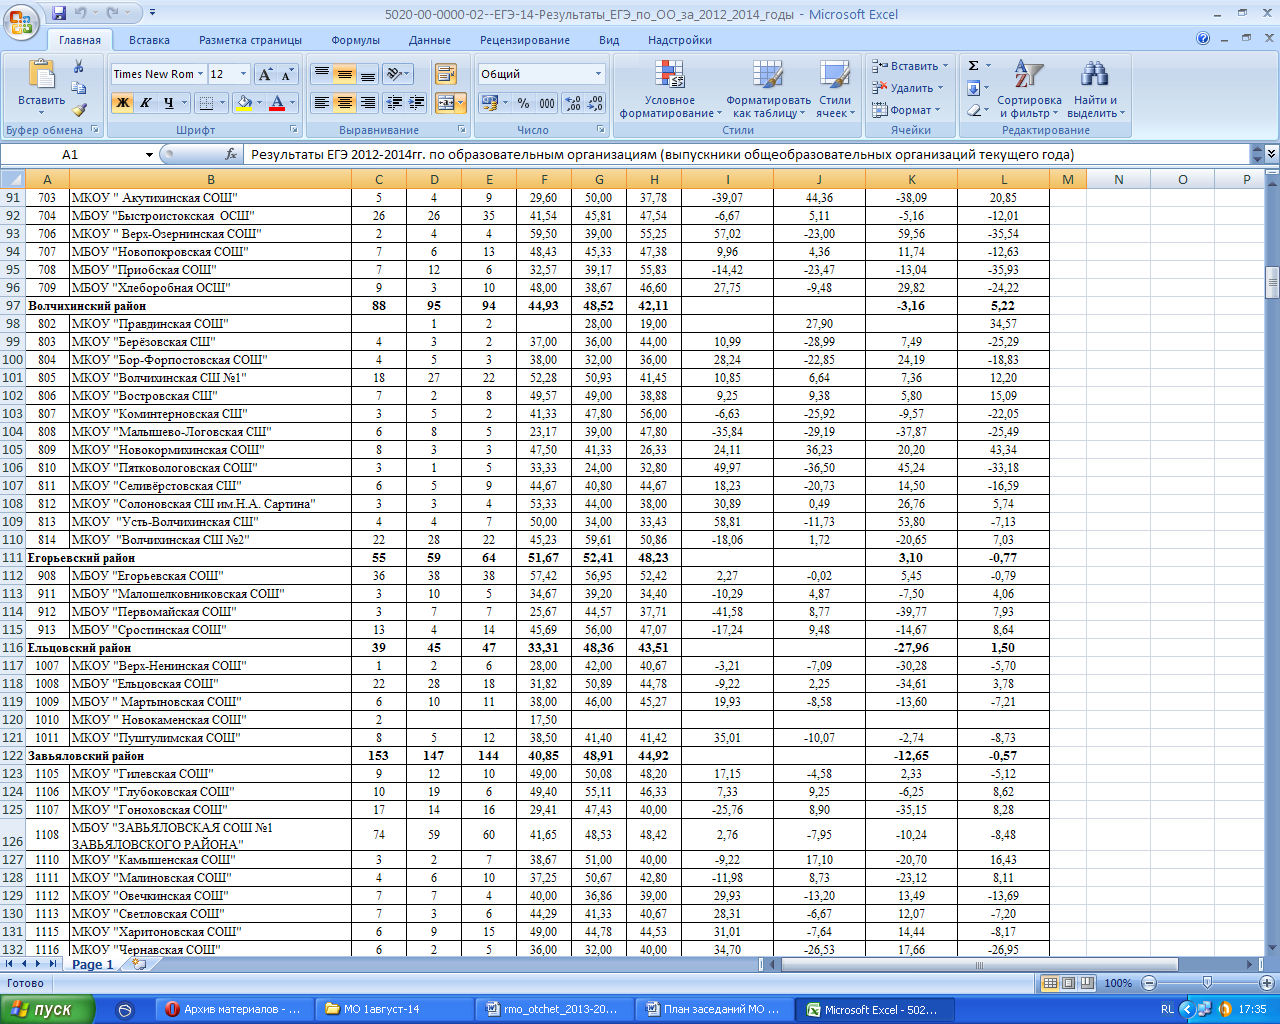Click the AutoSum sigma icon

click(x=974, y=66)
